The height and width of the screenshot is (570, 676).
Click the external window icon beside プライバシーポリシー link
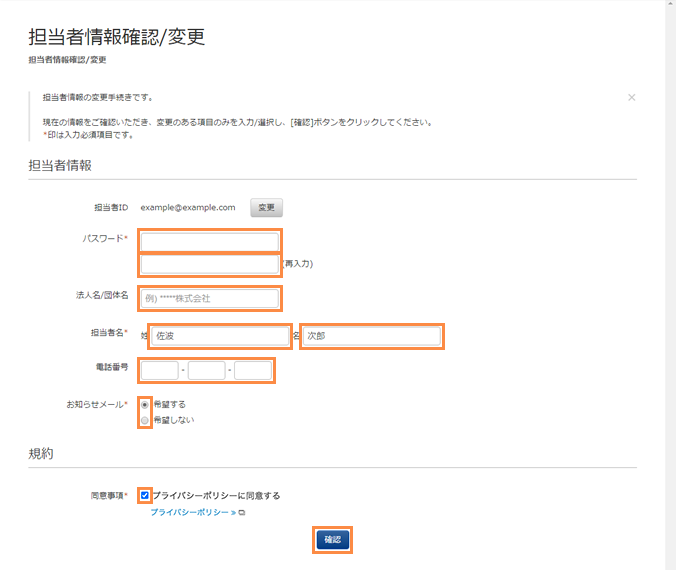(x=242, y=513)
